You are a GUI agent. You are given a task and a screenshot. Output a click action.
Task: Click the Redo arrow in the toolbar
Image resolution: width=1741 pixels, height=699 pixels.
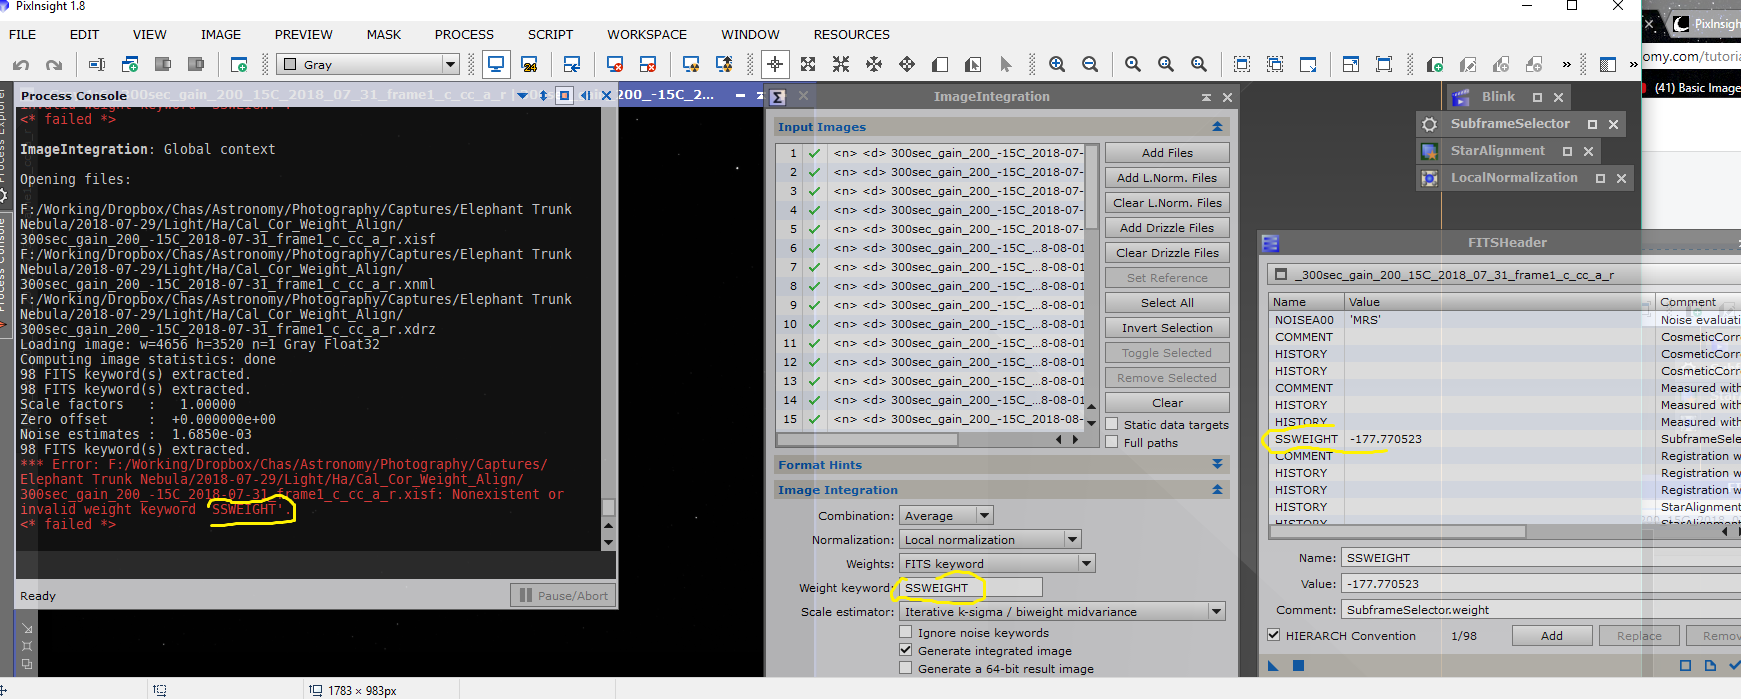[54, 65]
